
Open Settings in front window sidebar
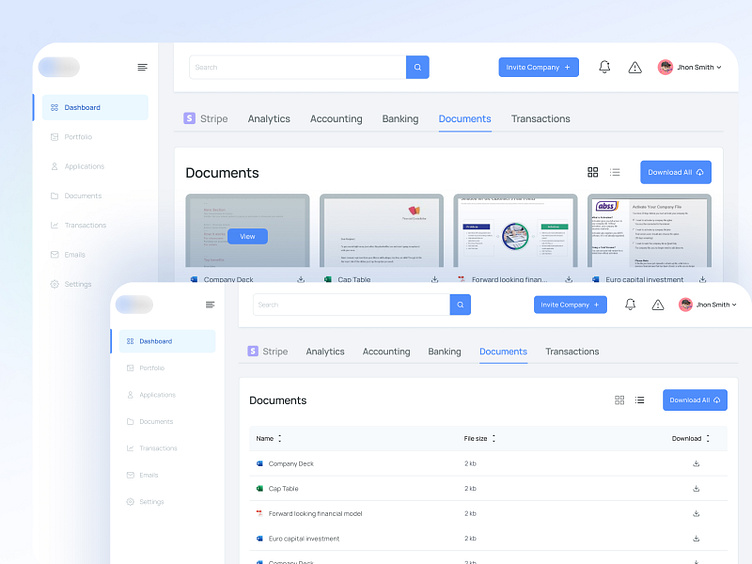pyautogui.click(x=145, y=502)
